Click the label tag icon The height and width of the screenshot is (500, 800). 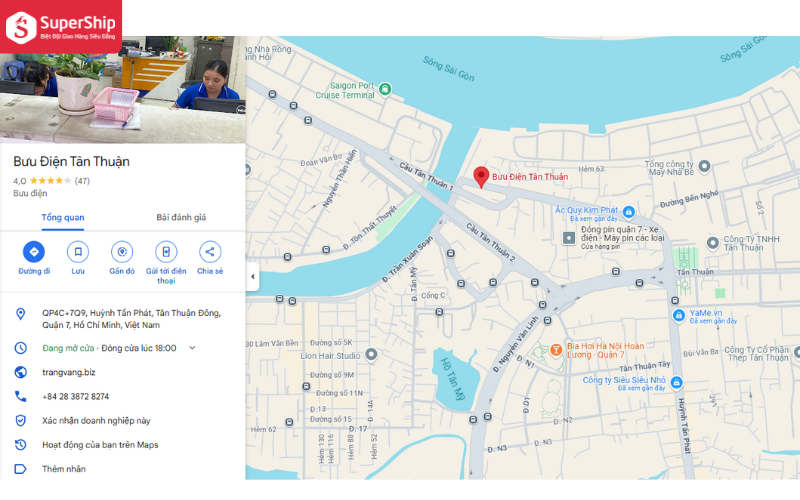pos(20,469)
